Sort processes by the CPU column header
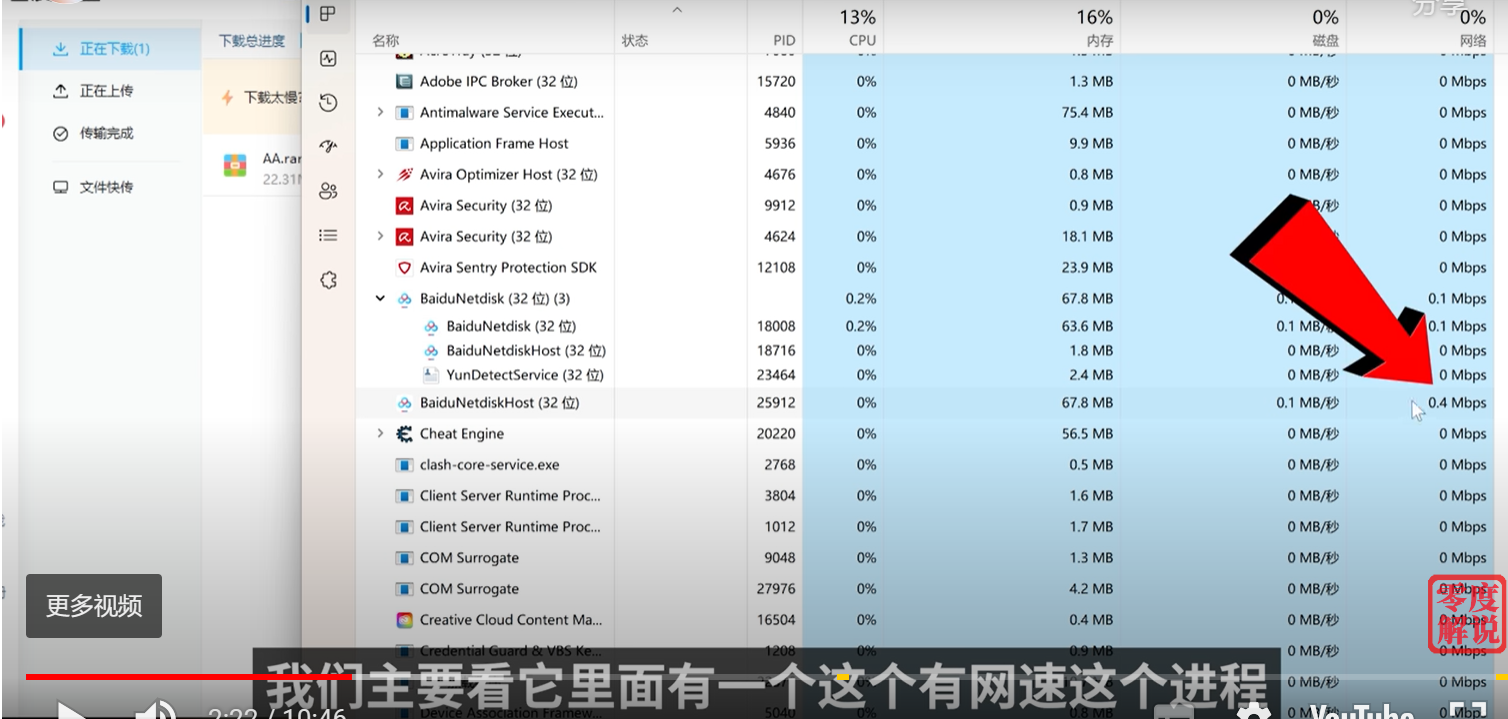The height and width of the screenshot is (719, 1508). (862, 41)
